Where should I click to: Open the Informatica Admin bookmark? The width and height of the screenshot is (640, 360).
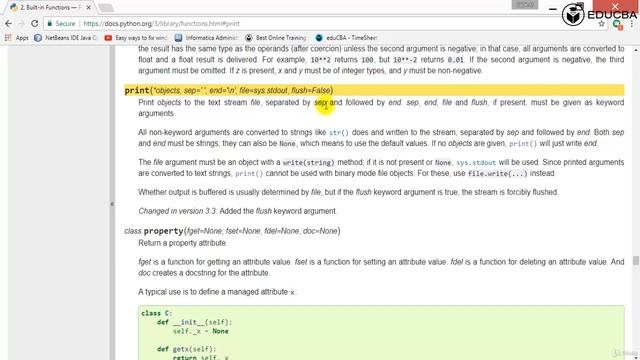tap(206, 38)
